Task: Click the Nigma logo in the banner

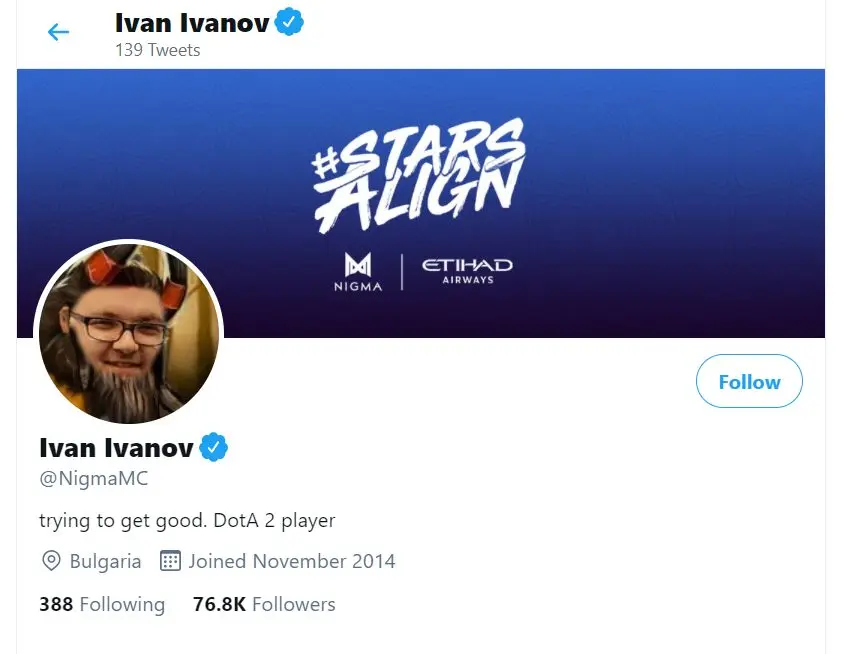Action: coord(358,271)
